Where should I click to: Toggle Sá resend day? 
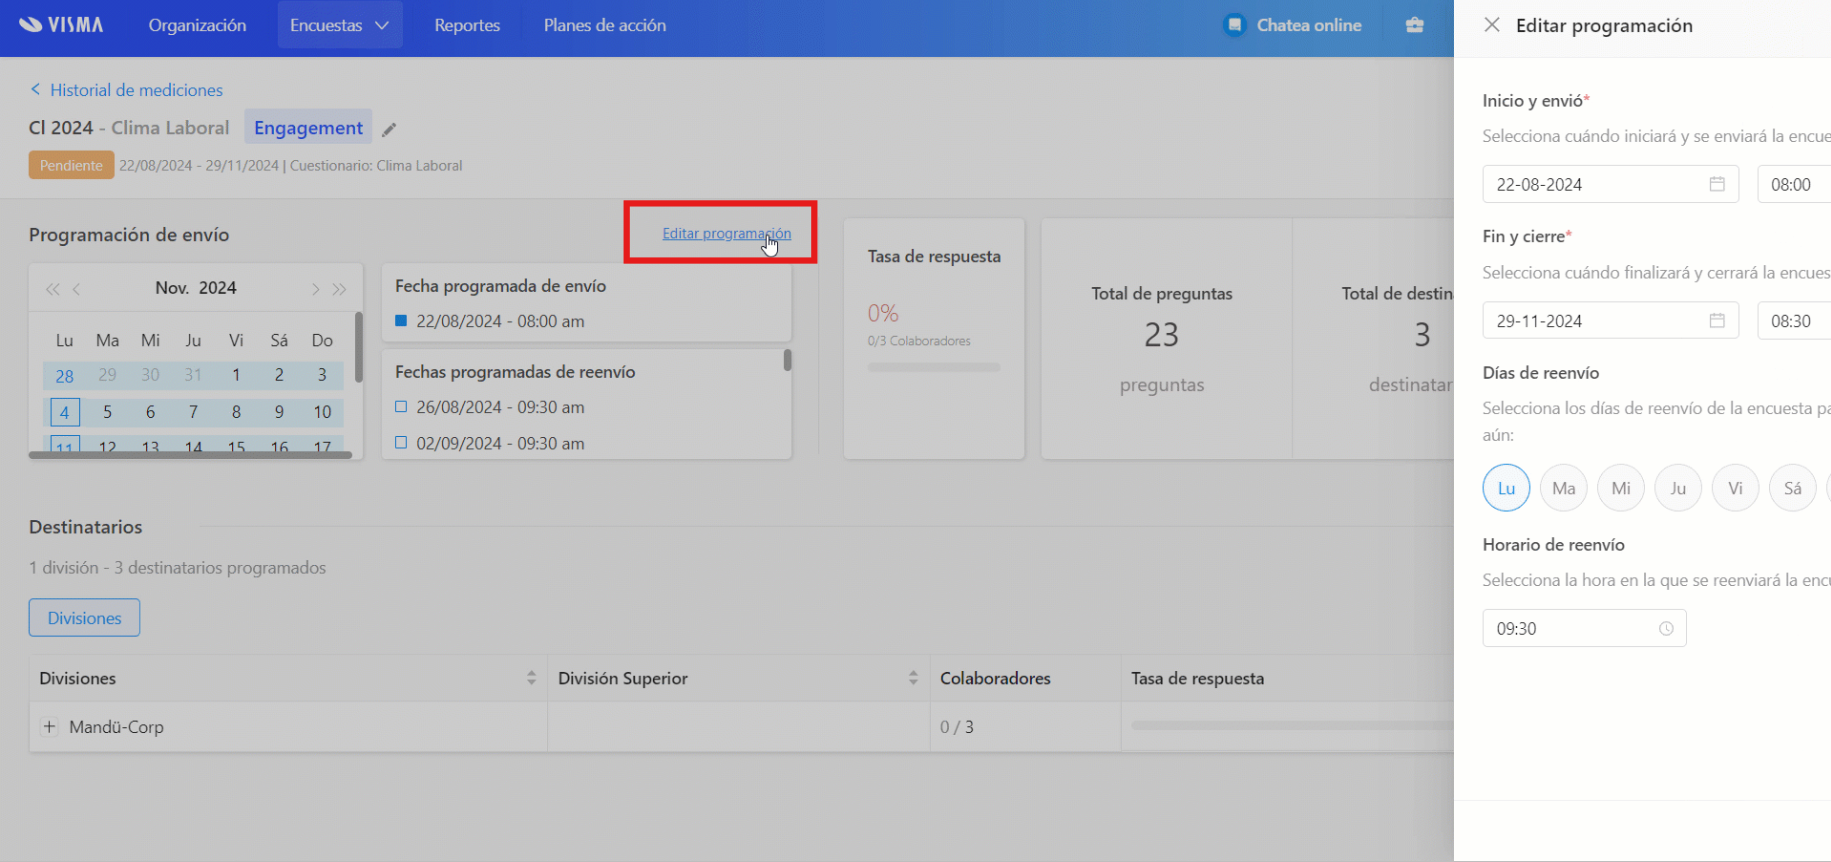point(1792,488)
